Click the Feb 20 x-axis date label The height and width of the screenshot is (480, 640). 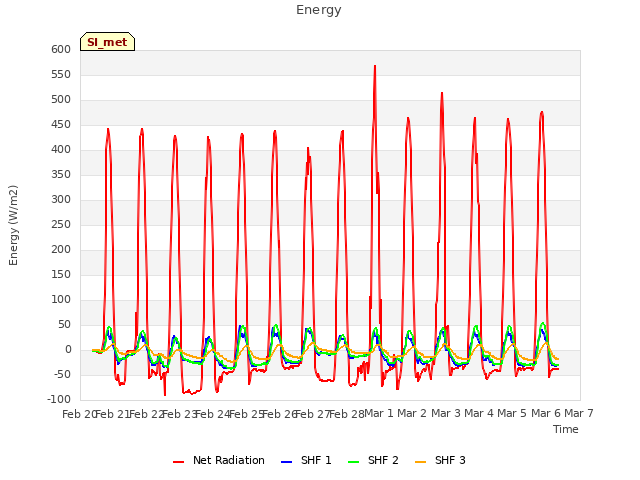click(x=79, y=414)
